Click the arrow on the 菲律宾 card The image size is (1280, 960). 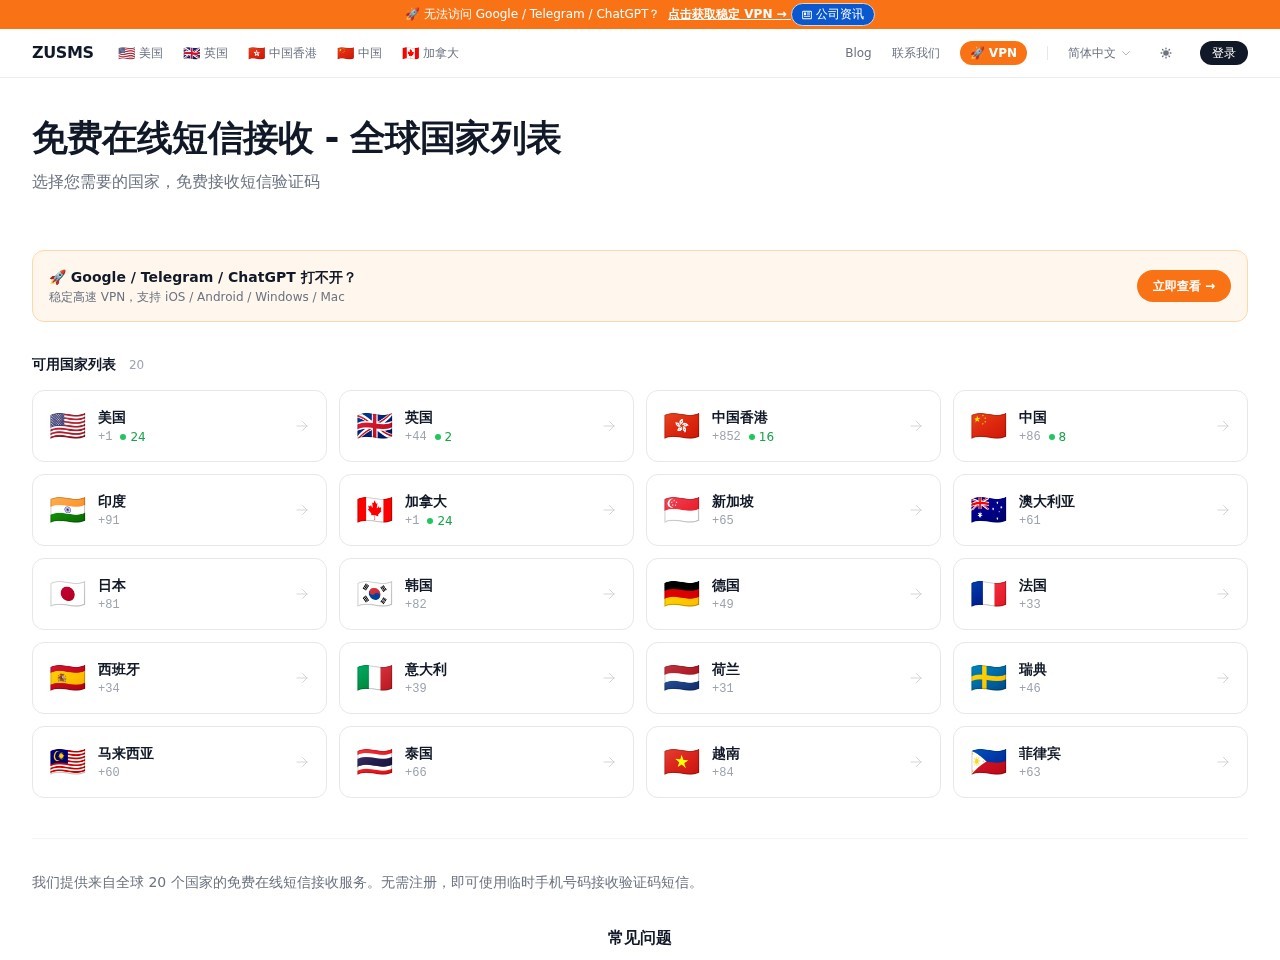[1223, 762]
